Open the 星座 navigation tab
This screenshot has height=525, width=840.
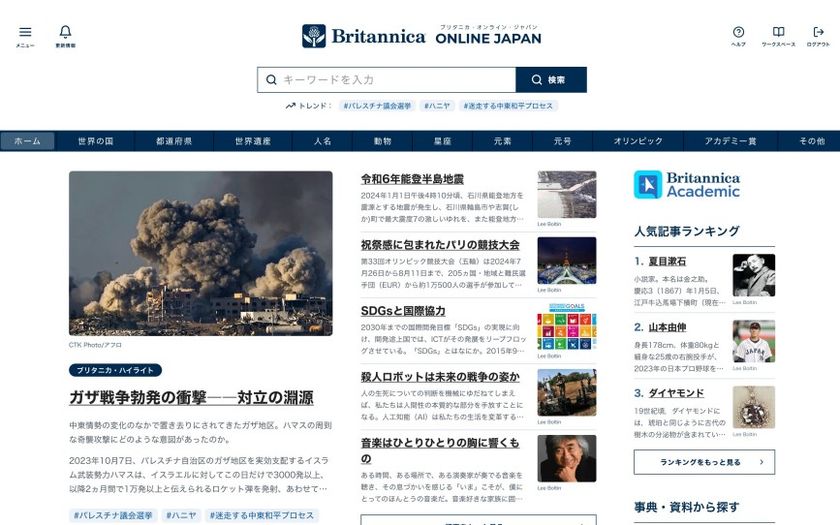[x=442, y=141]
